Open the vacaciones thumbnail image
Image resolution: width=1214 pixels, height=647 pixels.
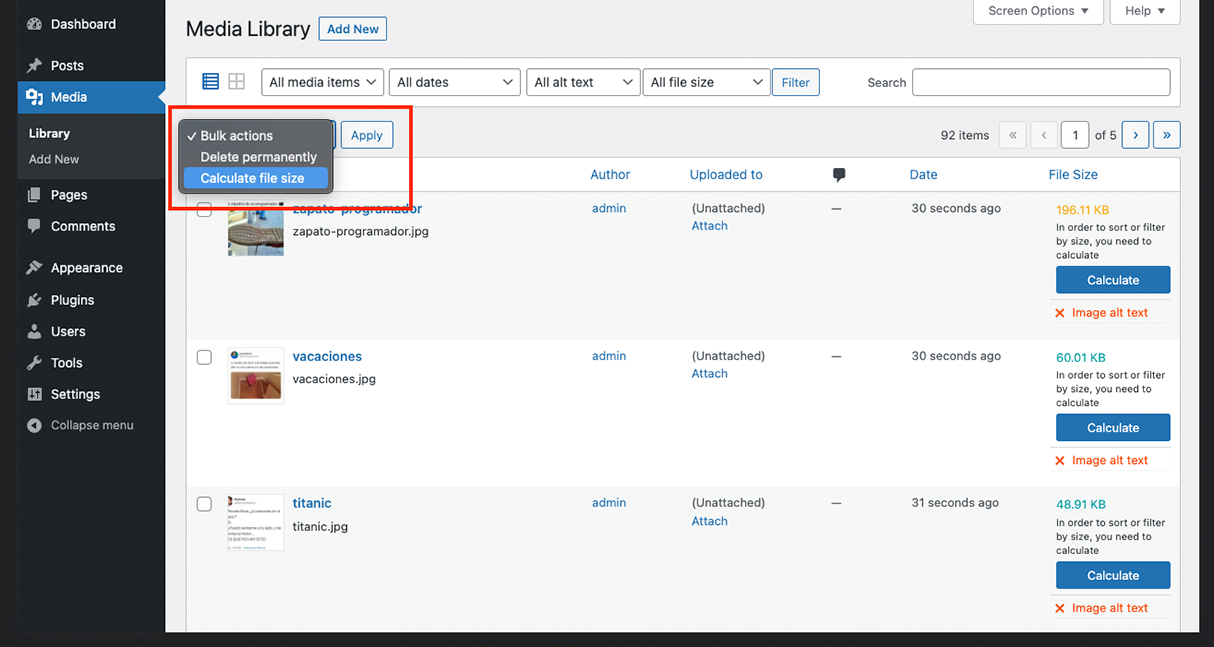[x=256, y=376]
